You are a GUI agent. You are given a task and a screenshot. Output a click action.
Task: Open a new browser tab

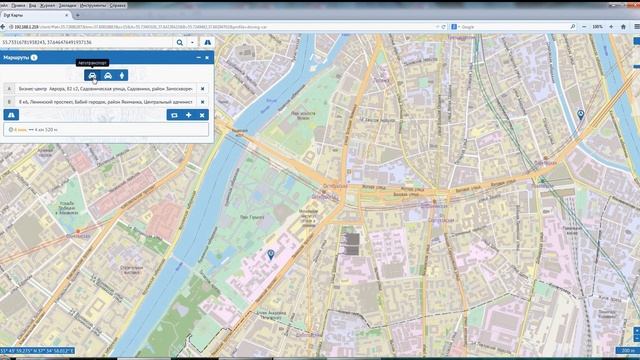(x=78, y=15)
